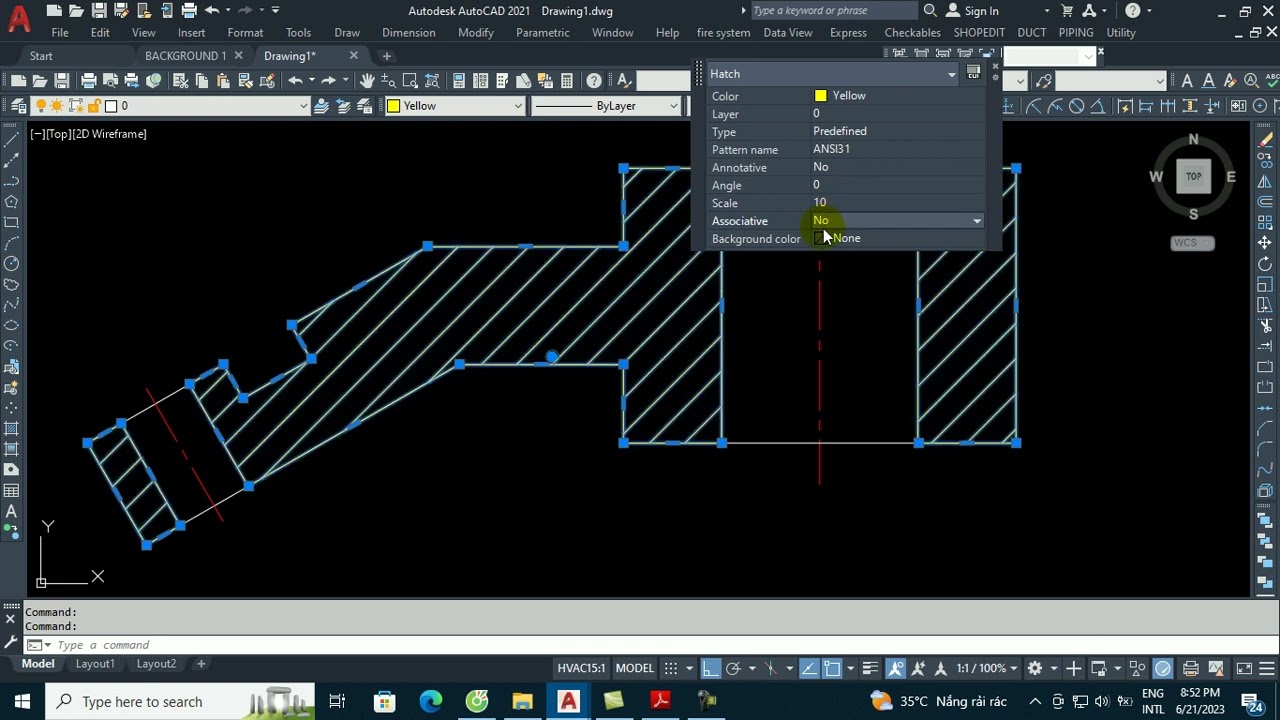Click the yellow Color swatch in Hatch properties

pyautogui.click(x=820, y=96)
